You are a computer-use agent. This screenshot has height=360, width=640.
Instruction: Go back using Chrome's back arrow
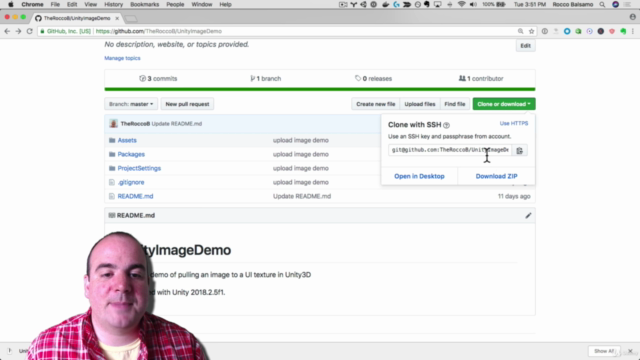[x=7, y=31]
